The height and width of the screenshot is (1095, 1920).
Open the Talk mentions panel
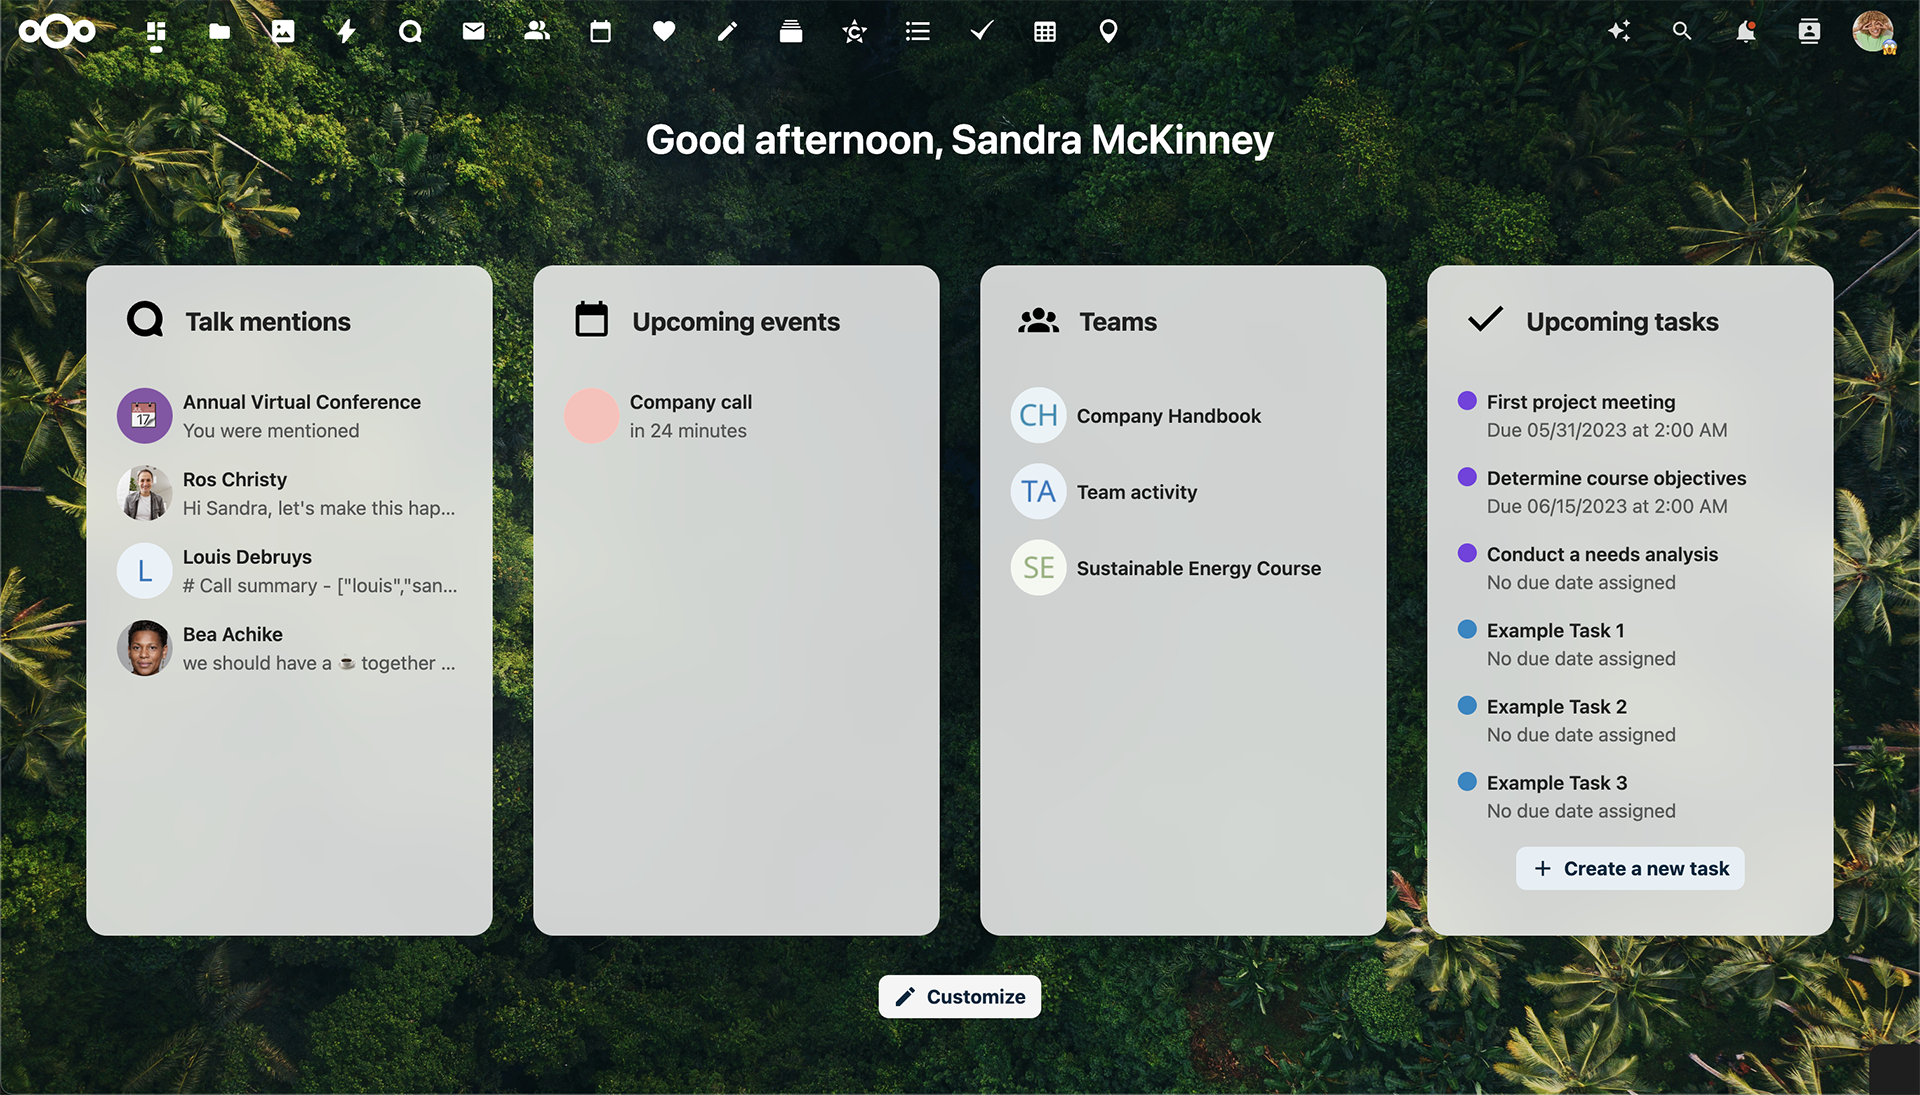pyautogui.click(x=268, y=319)
